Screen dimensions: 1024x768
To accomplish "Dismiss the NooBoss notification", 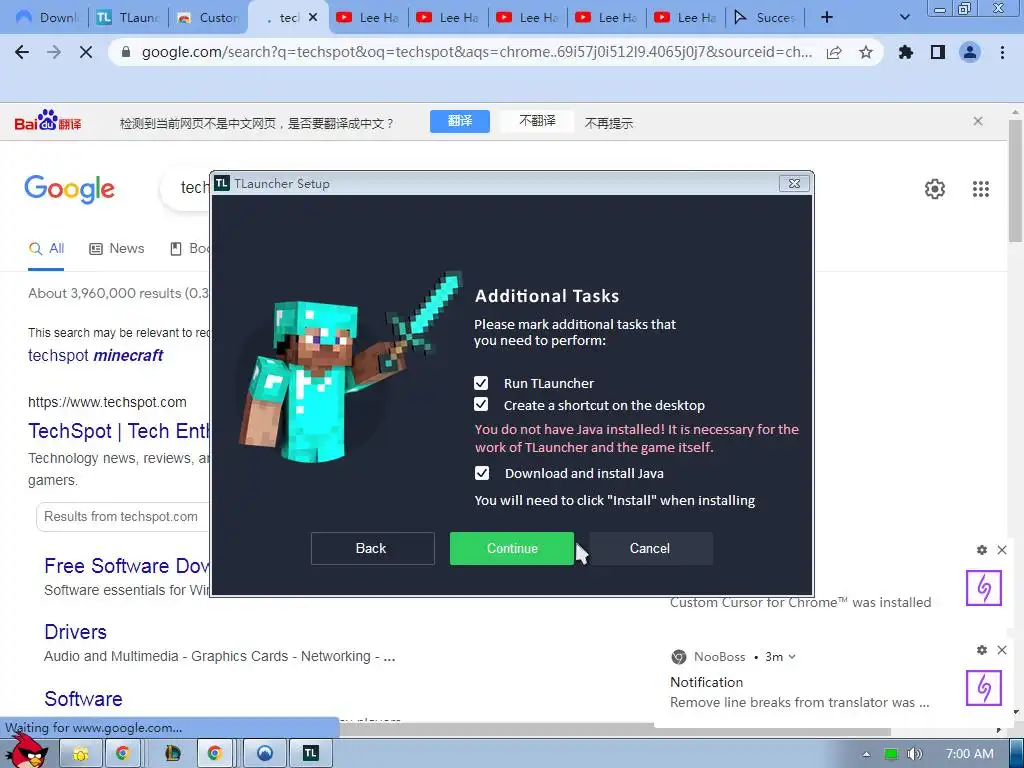I will click(1002, 650).
